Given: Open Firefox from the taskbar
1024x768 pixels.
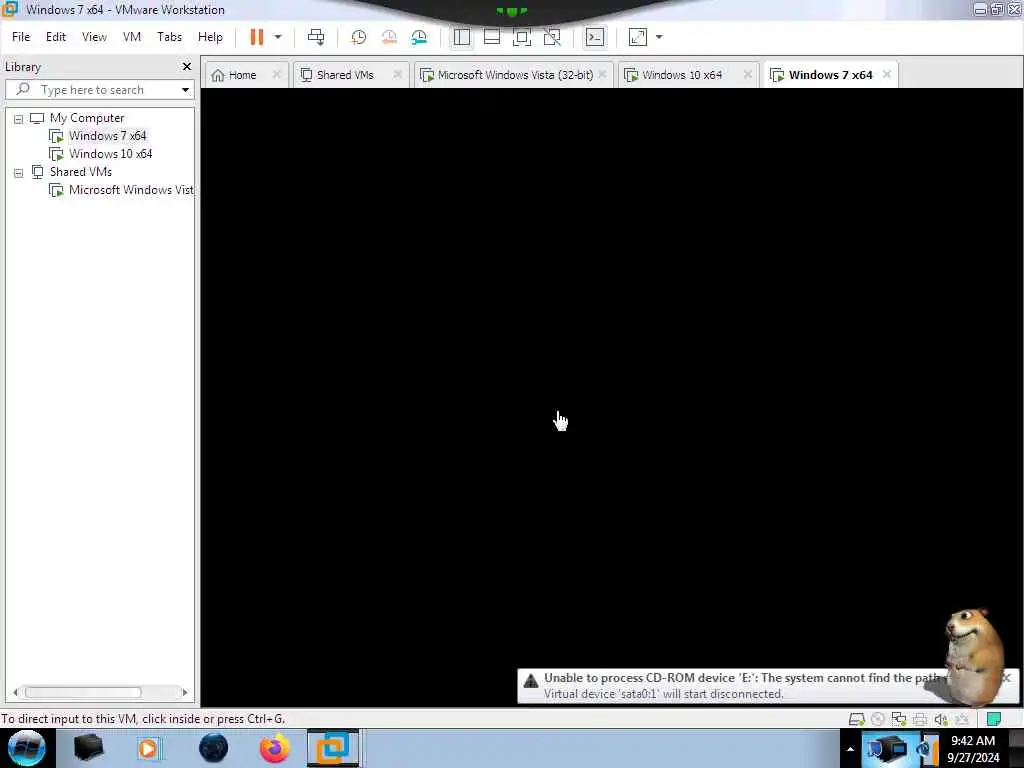Looking at the screenshot, I should (275, 748).
